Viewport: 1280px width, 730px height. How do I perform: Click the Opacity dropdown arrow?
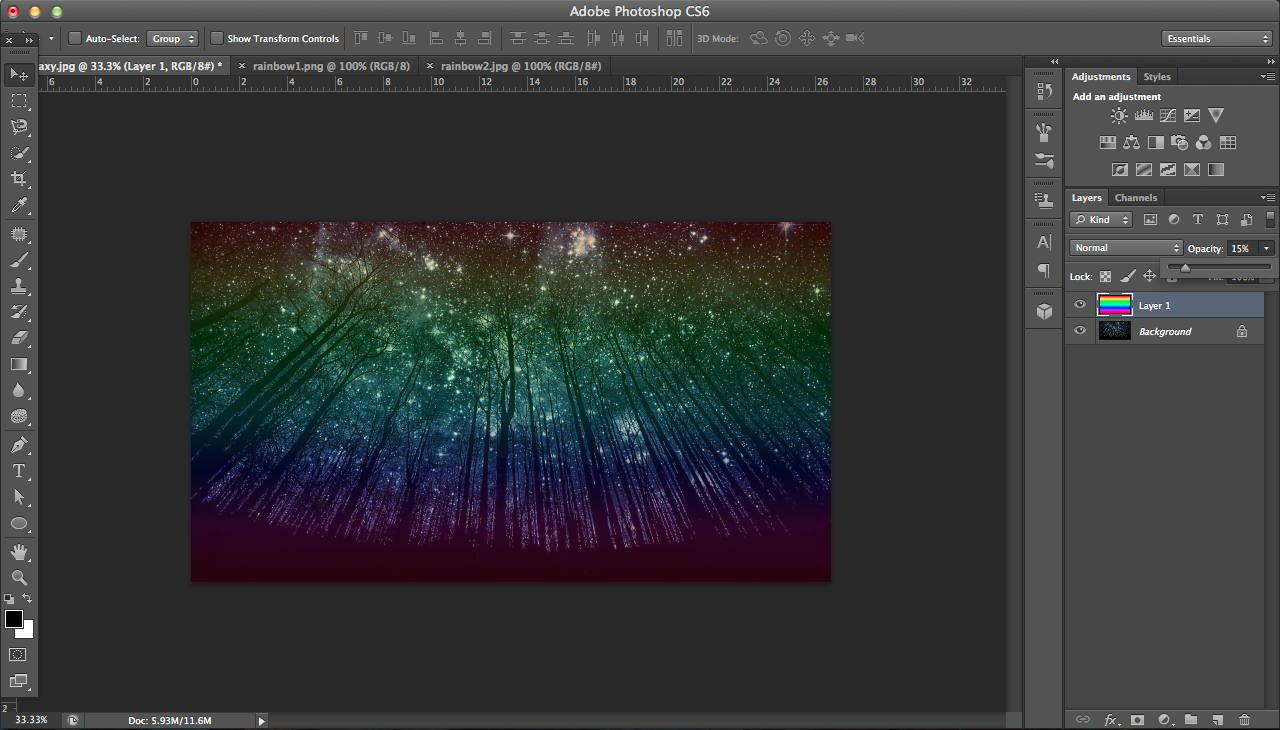(x=1267, y=248)
